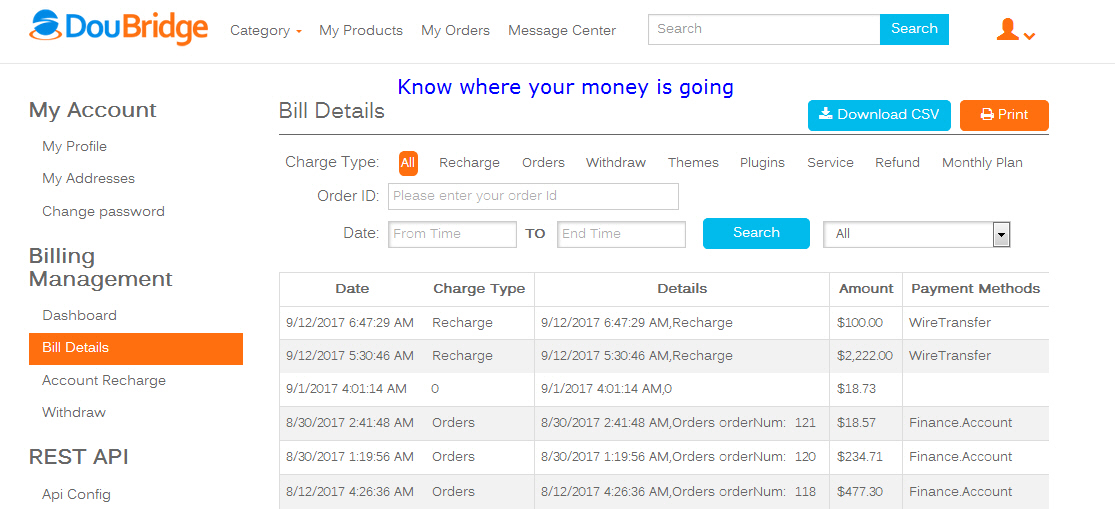This screenshot has height=509, width=1115.
Task: Select Bill Details in the sidebar
Action: (136, 348)
